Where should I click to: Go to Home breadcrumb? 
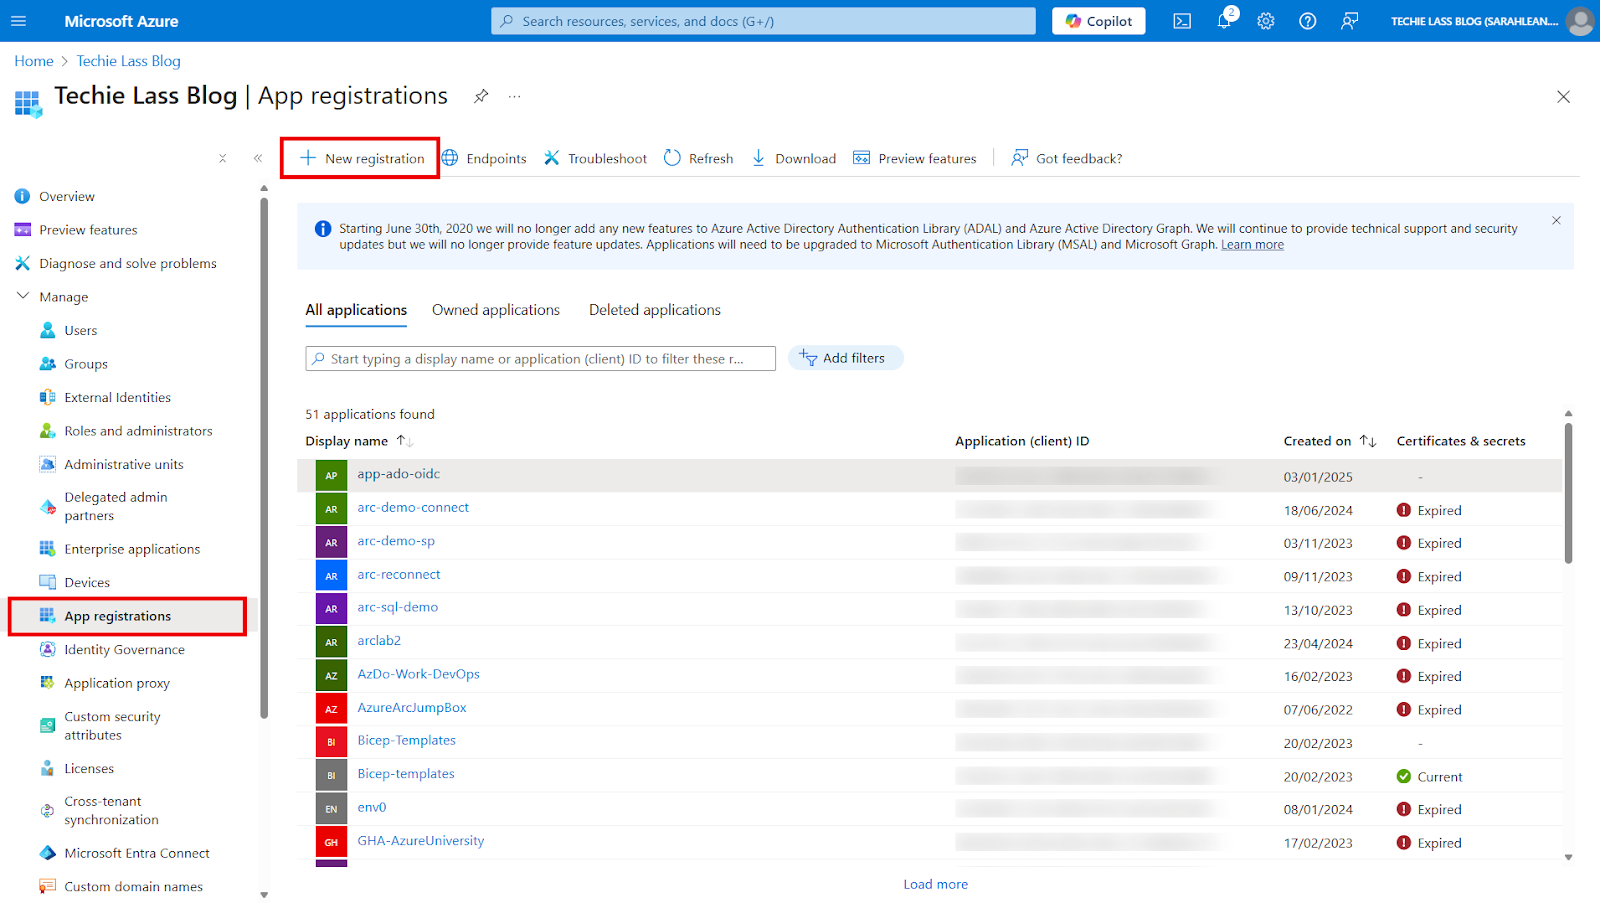tap(34, 61)
